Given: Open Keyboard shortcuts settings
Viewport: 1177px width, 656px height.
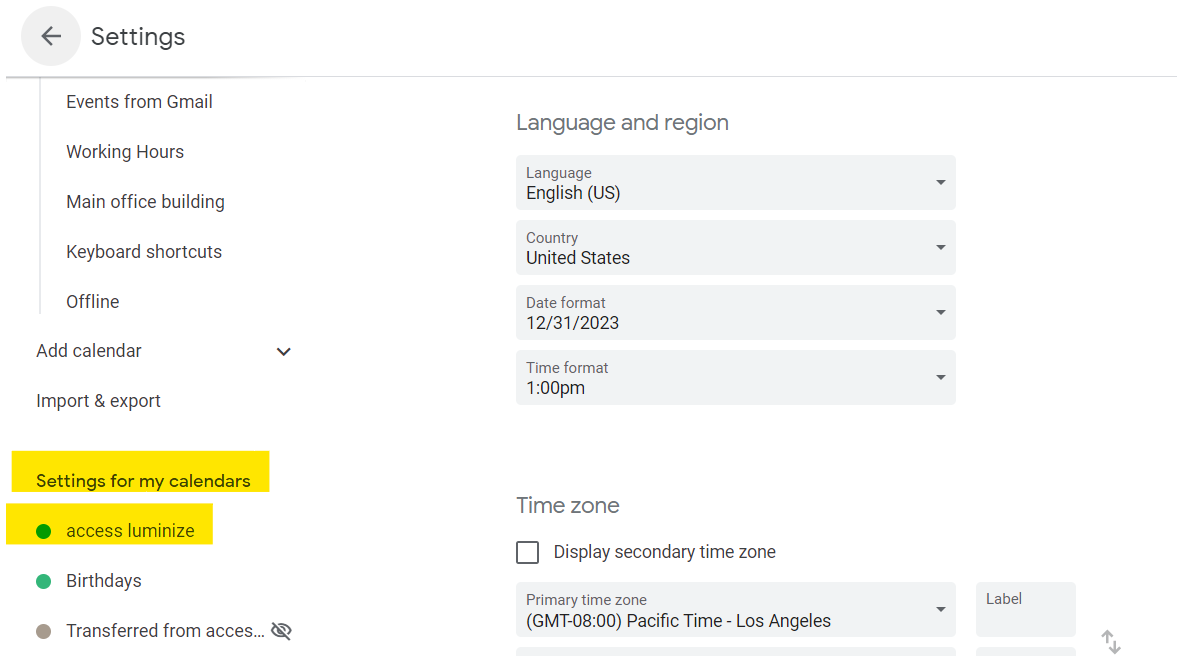Looking at the screenshot, I should tap(144, 252).
